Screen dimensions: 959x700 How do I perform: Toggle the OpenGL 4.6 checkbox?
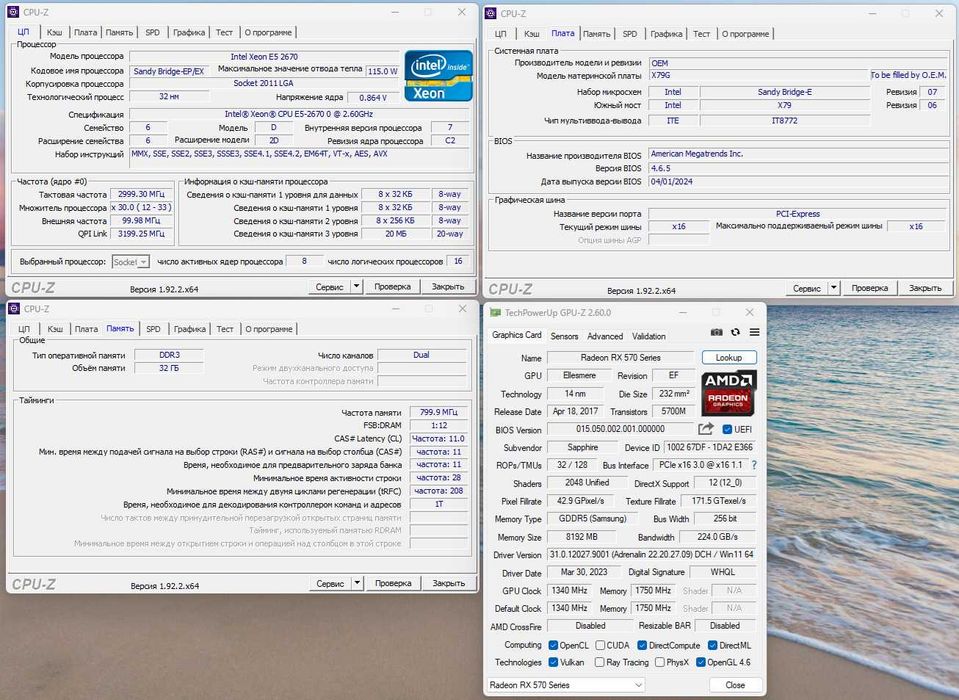point(701,662)
